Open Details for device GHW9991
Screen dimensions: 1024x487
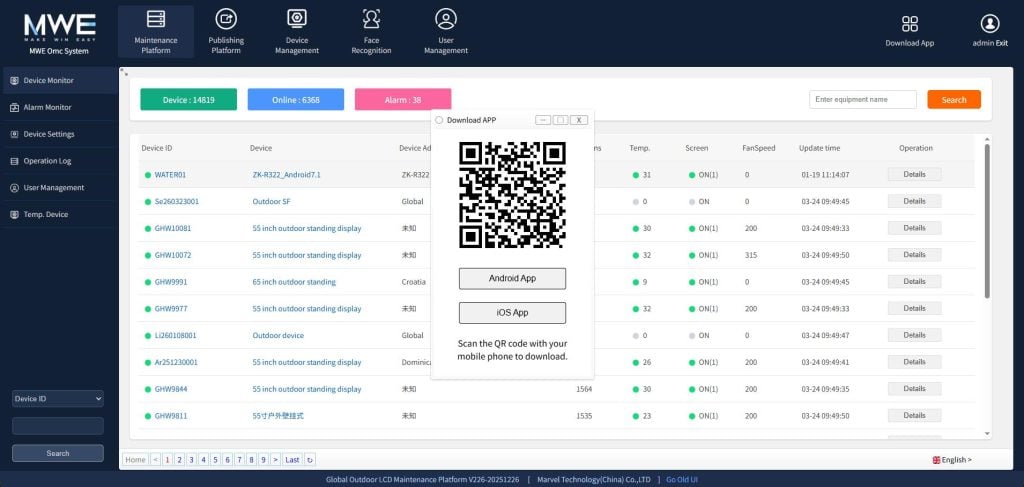(x=914, y=281)
